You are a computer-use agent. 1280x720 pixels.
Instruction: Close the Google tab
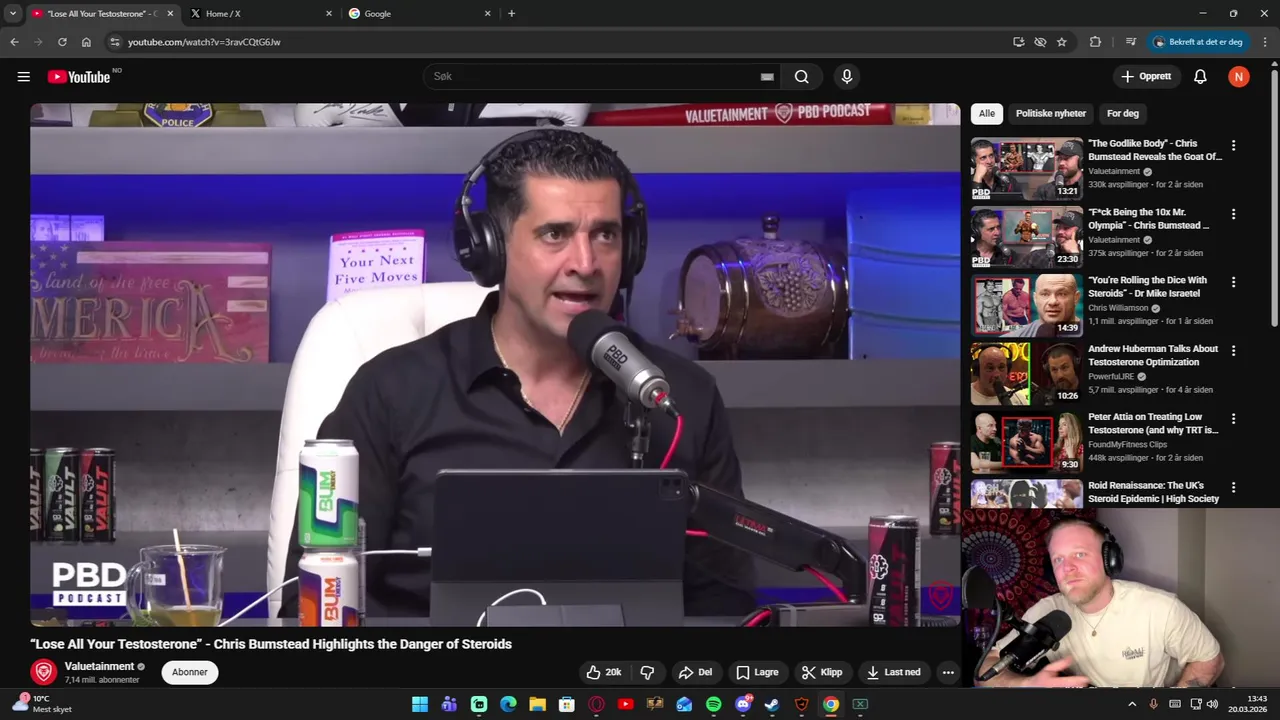(488, 13)
